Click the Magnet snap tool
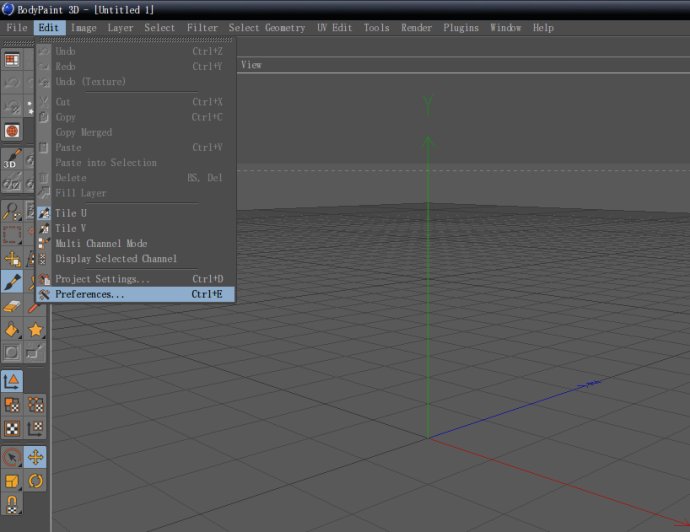690x532 pixels. [x=12, y=503]
